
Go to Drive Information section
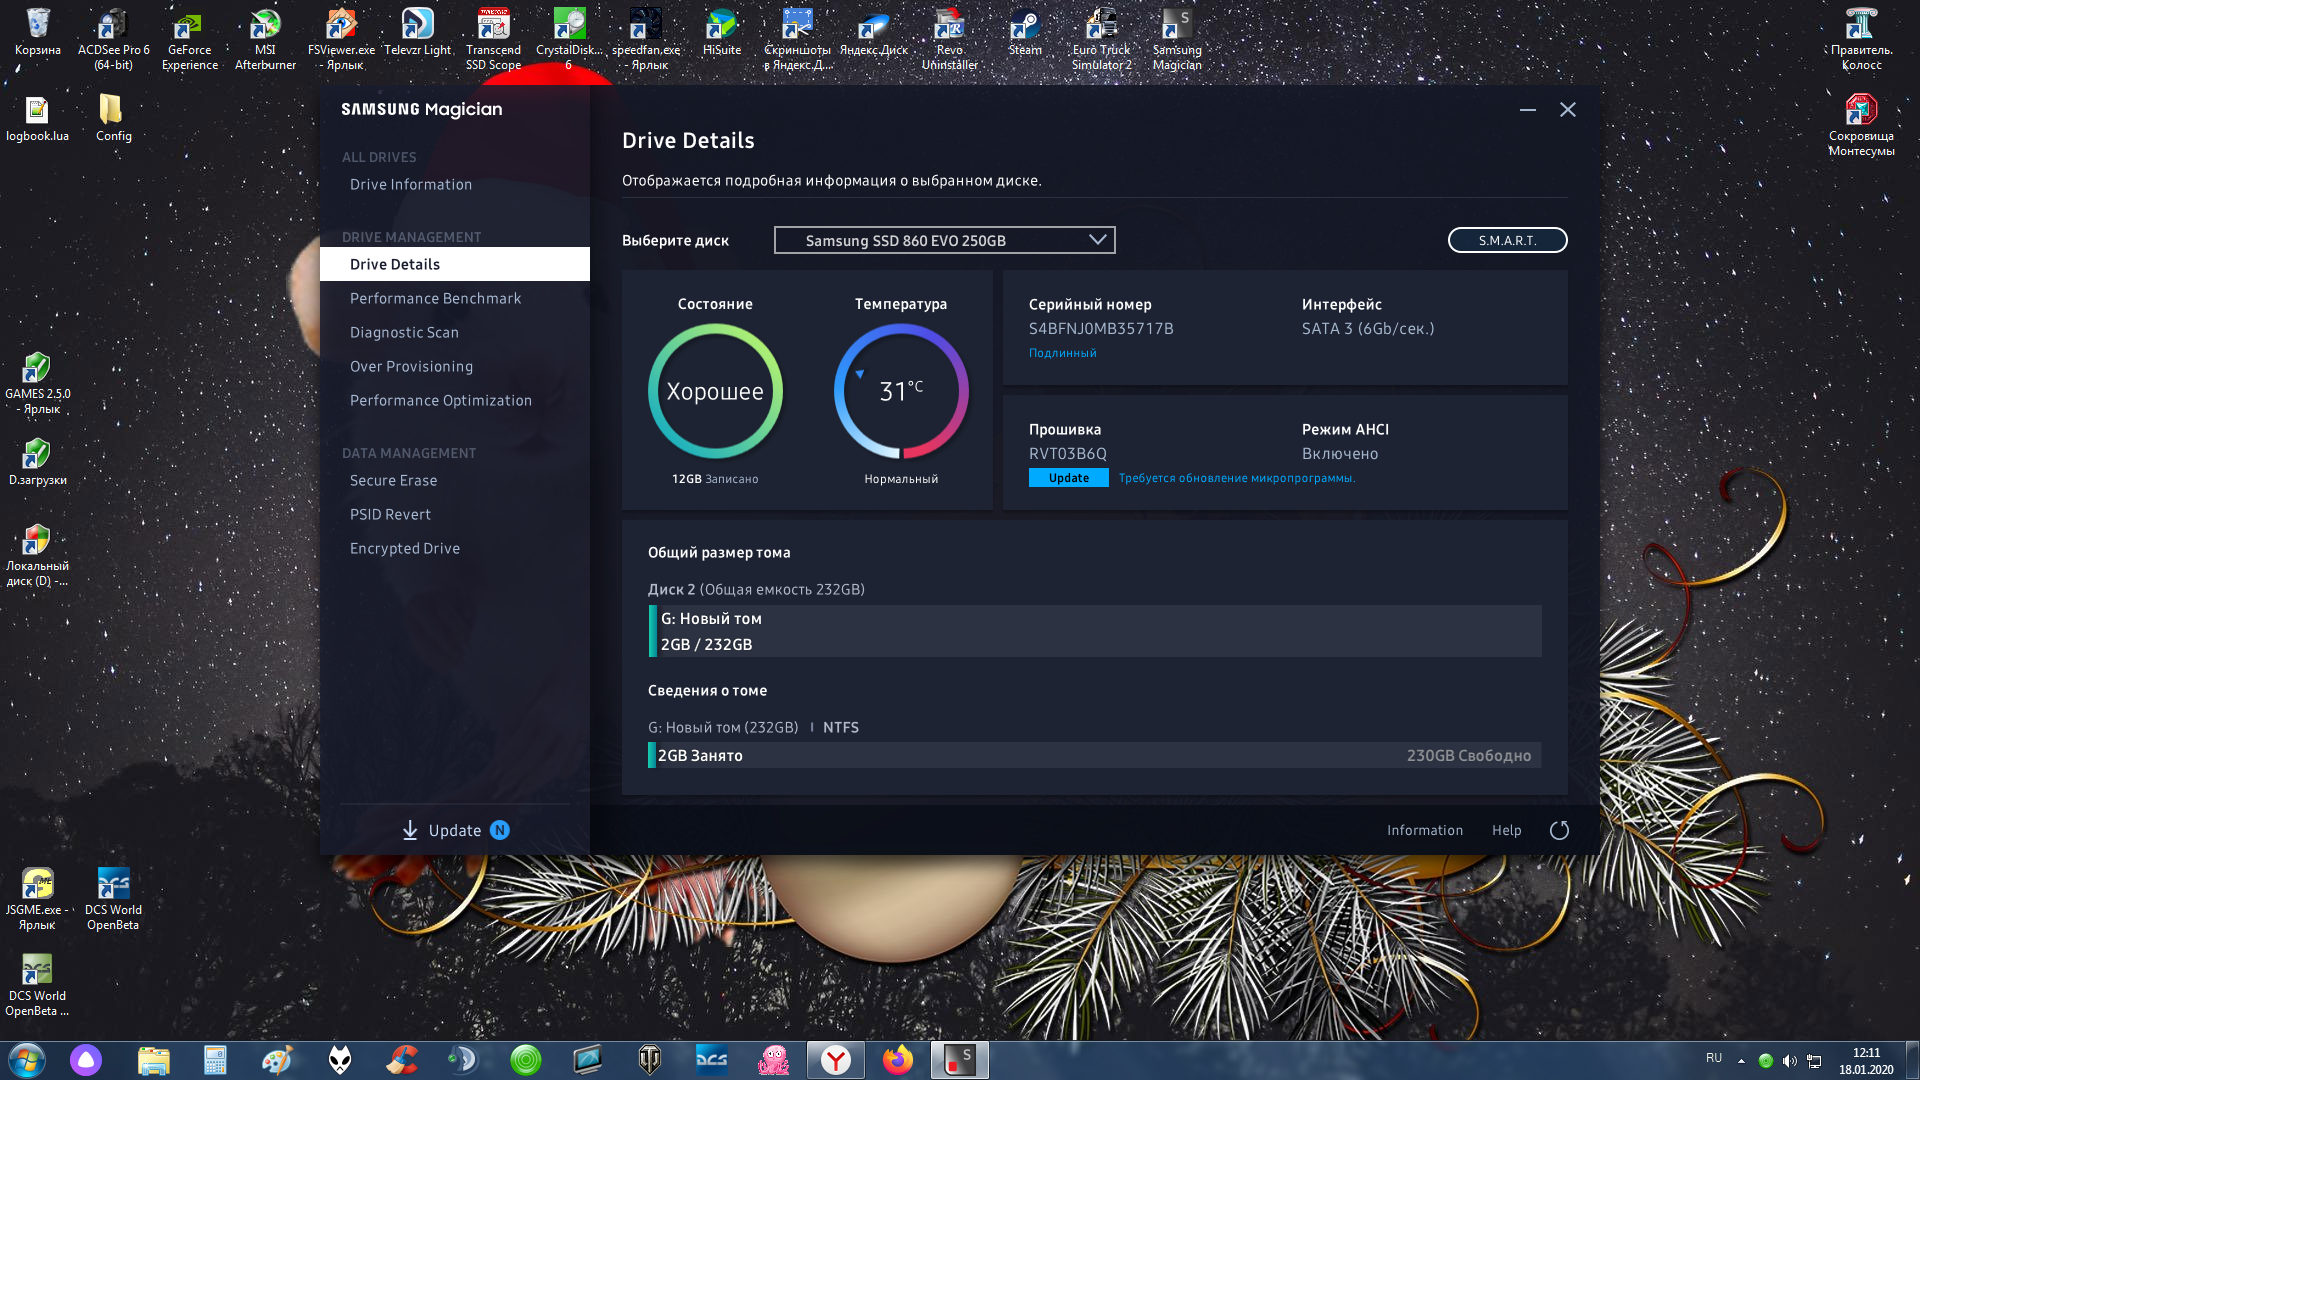pos(410,184)
